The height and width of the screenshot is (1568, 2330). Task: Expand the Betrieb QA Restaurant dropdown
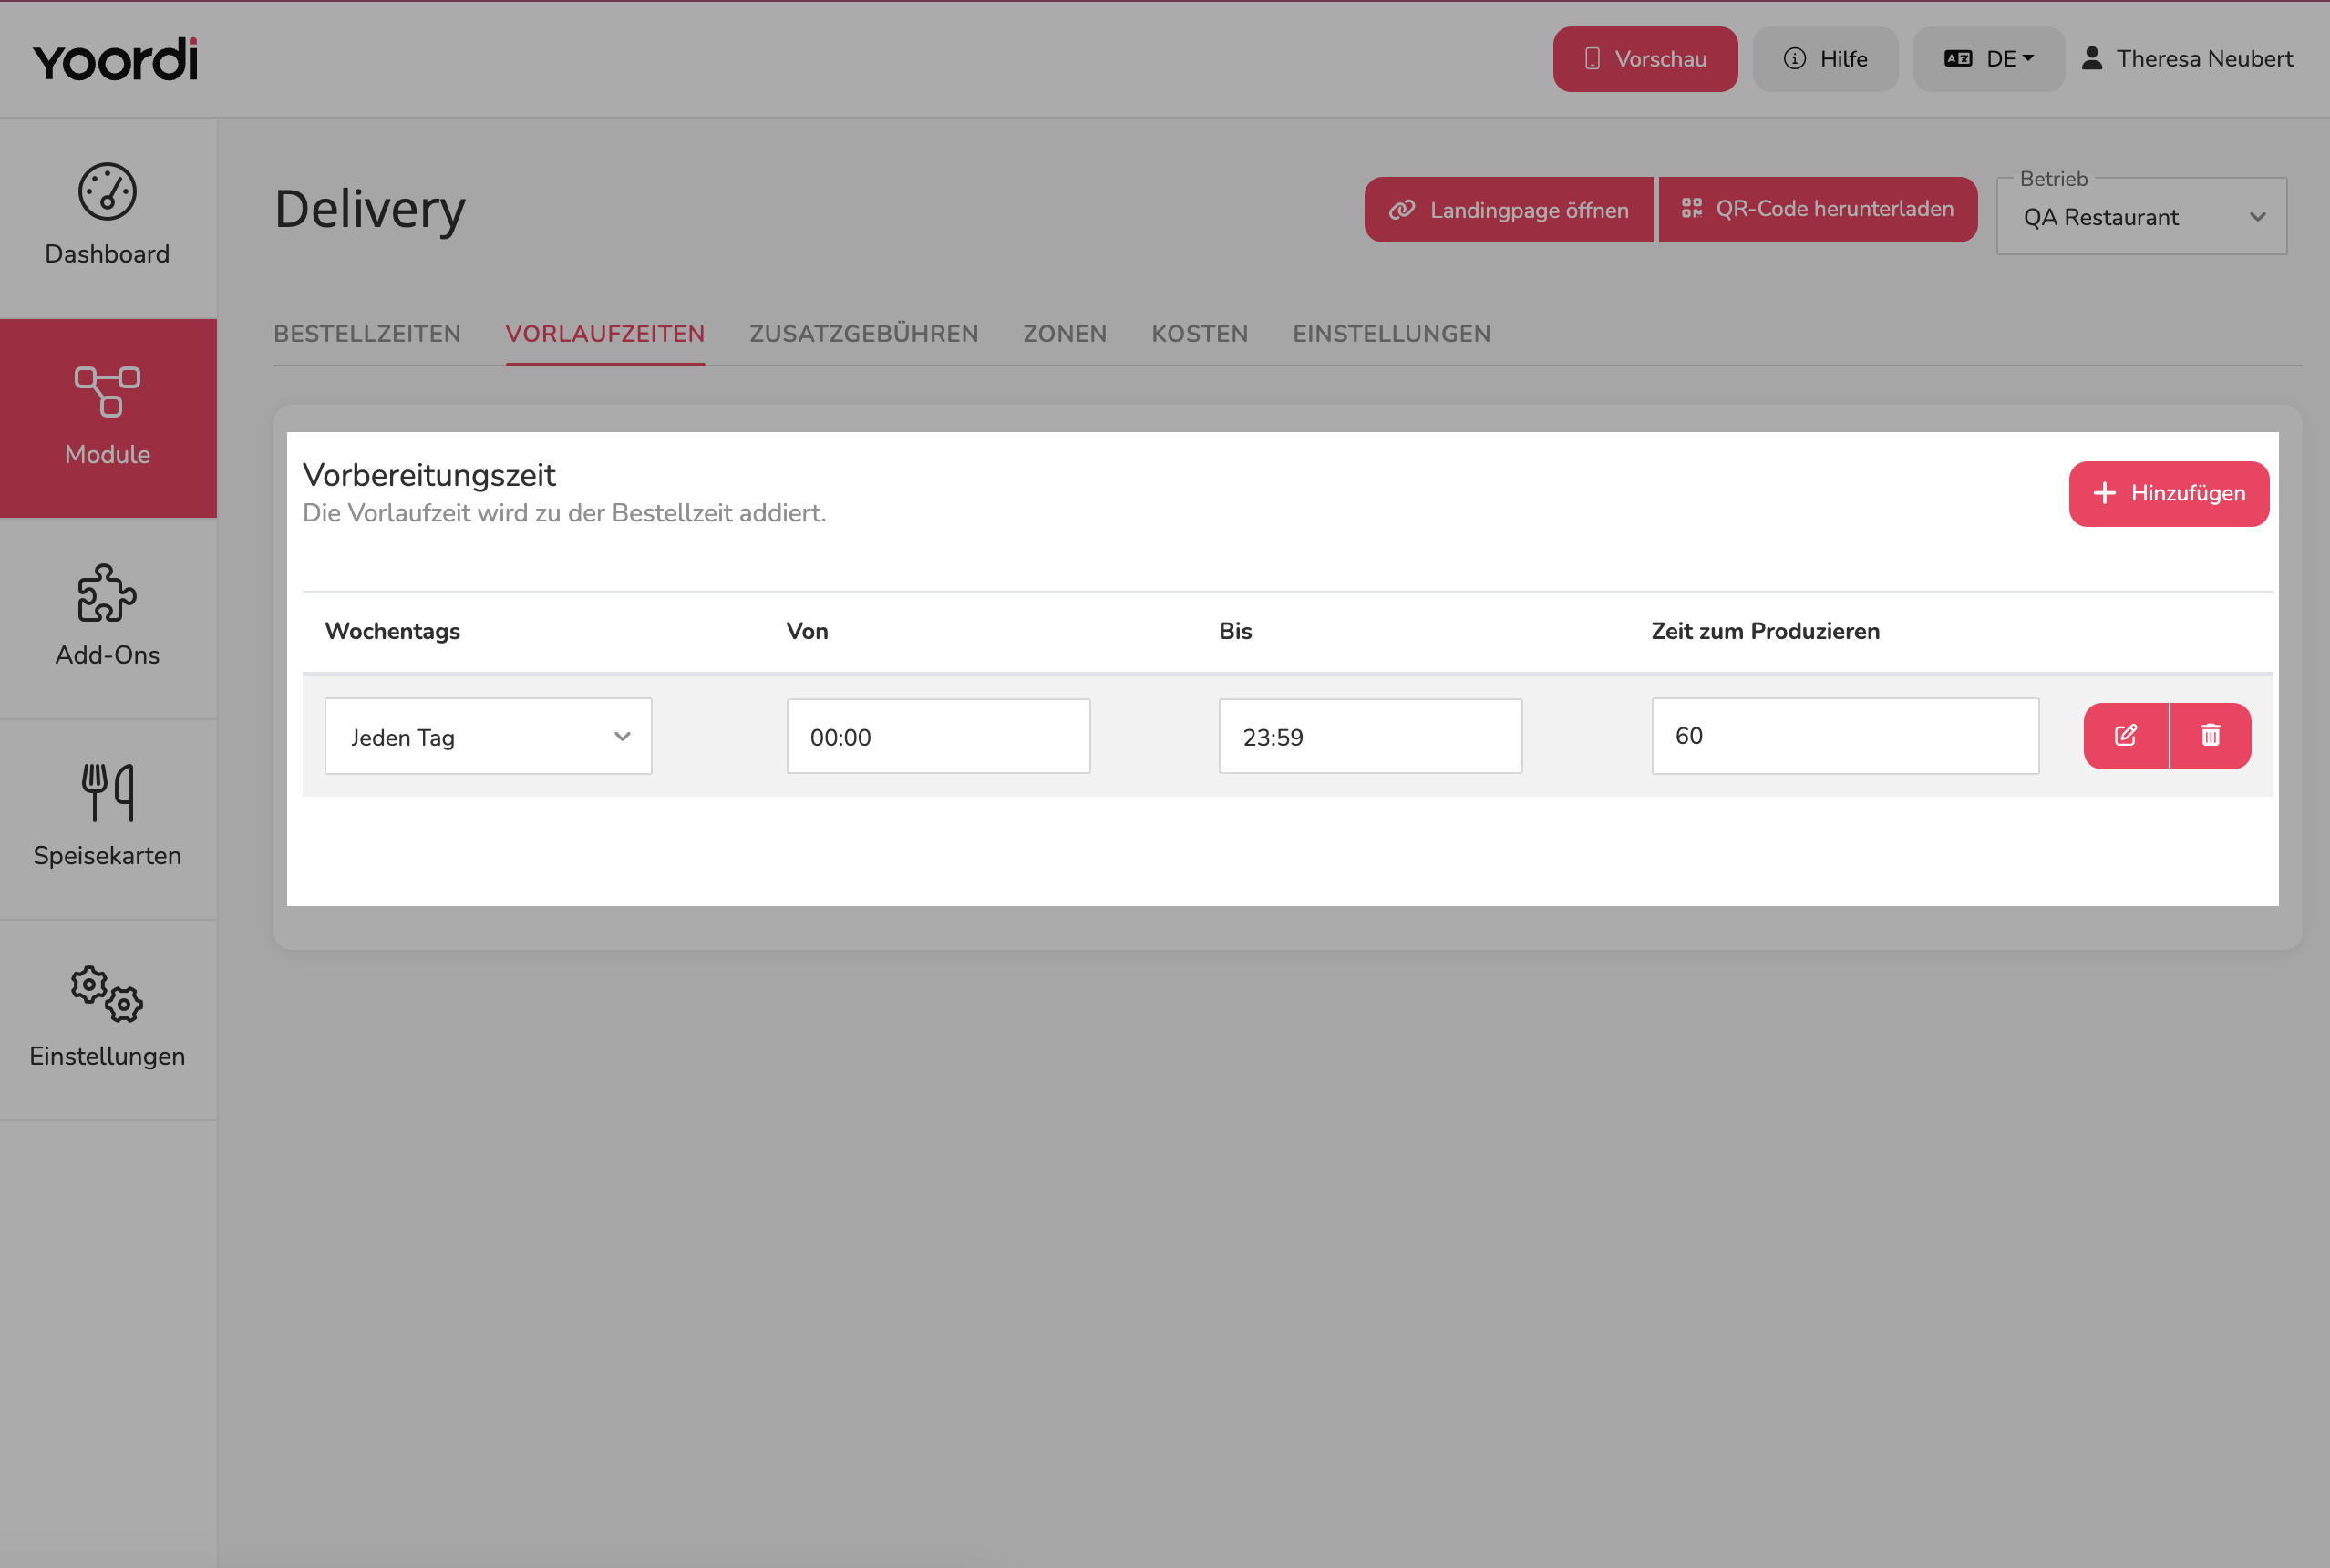click(2142, 217)
